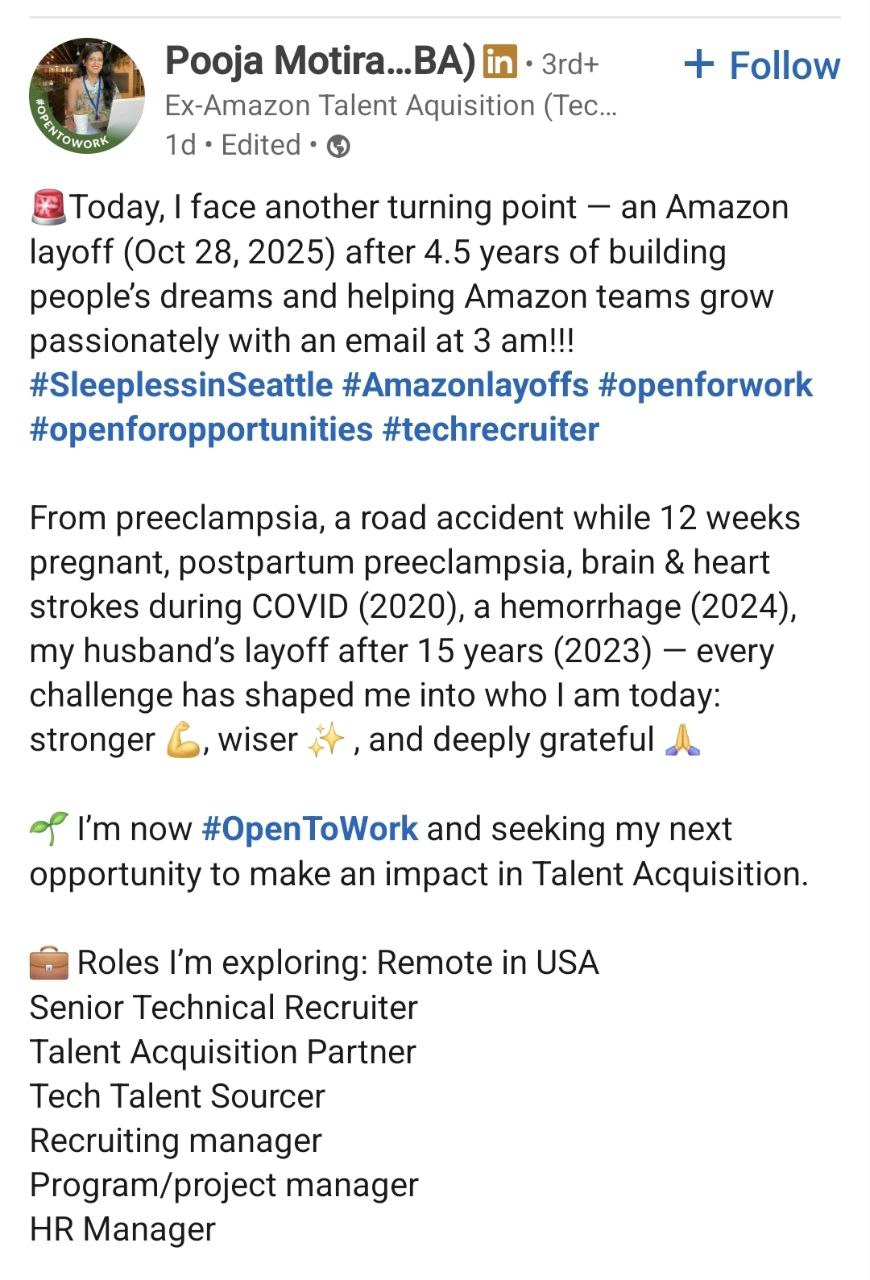Click the briefcase emoji
This screenshot has width=870, height=1280.
click(x=48, y=963)
